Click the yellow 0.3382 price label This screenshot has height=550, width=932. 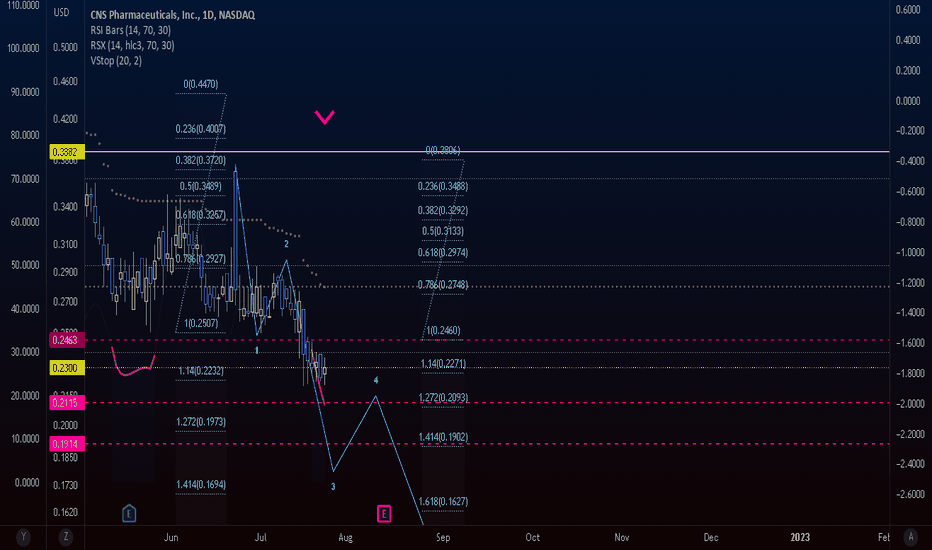click(67, 152)
